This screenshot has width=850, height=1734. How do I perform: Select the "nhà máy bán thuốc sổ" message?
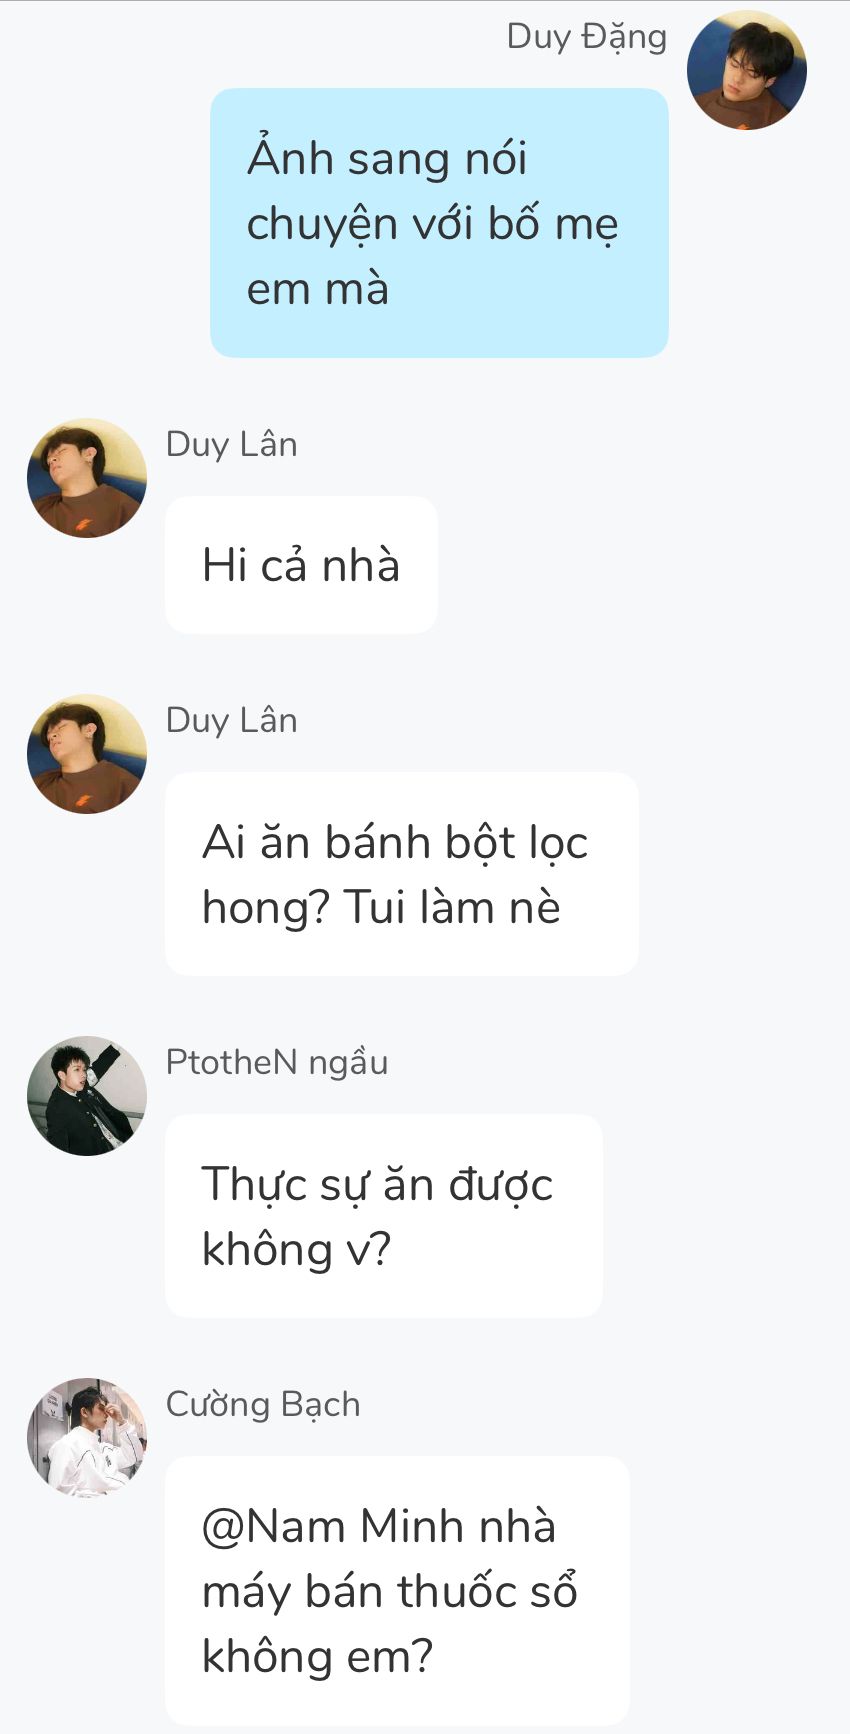coord(397,1590)
